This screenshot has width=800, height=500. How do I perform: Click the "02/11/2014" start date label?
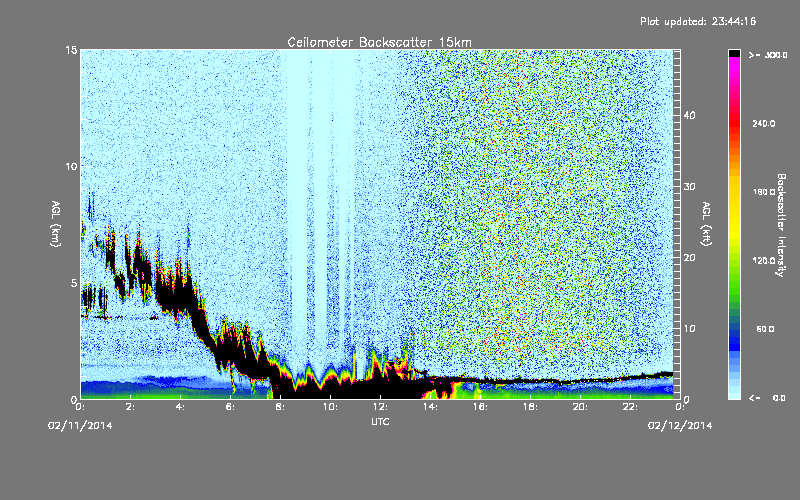[80, 426]
